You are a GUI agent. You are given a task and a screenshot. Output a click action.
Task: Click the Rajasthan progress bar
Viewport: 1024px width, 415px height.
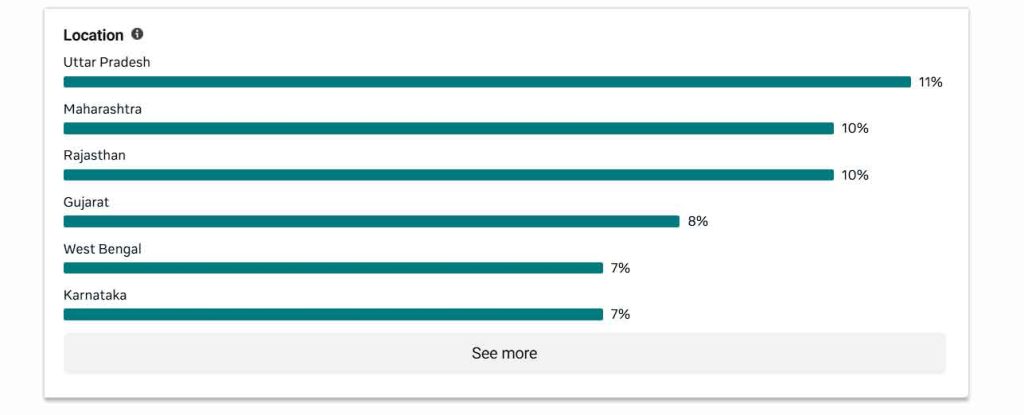click(x=448, y=175)
